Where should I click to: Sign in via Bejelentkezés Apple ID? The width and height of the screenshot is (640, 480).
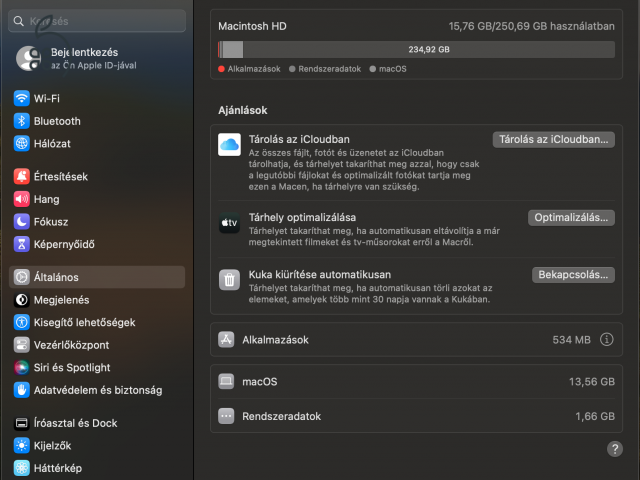coord(93,58)
